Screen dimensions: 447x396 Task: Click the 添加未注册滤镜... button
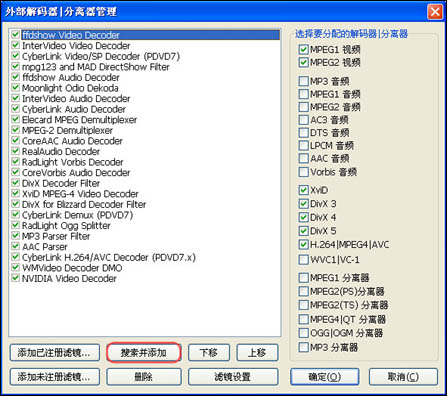coord(55,377)
